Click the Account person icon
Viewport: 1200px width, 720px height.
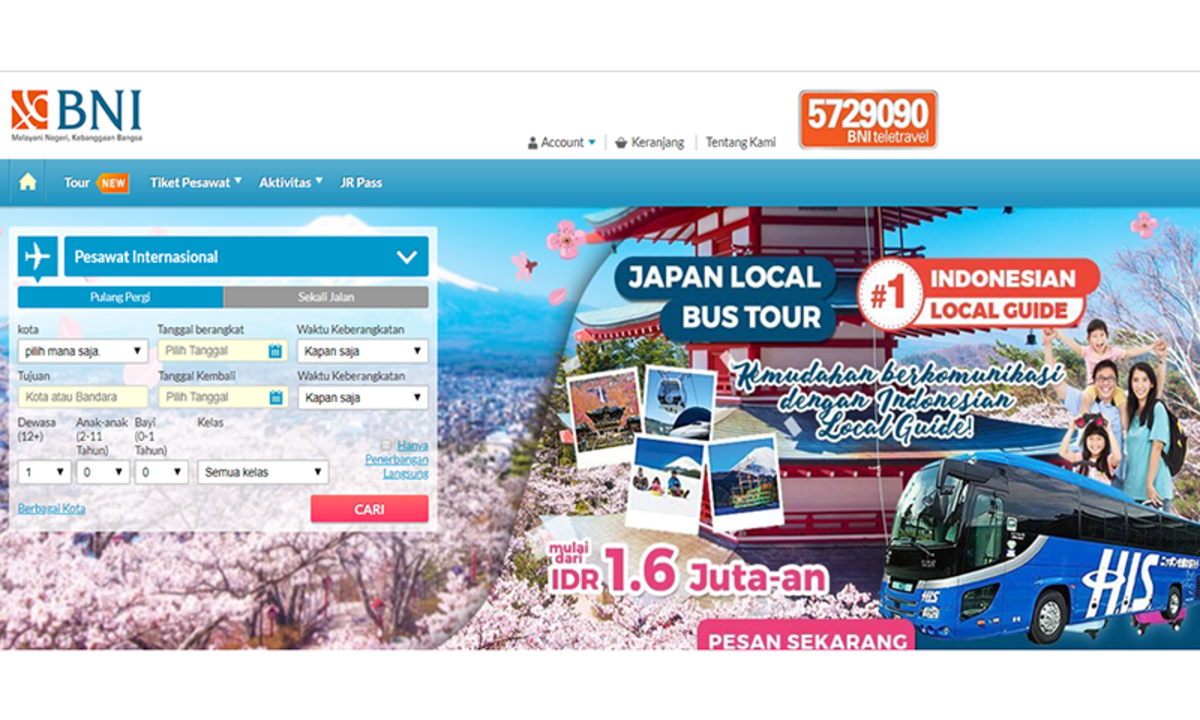coord(533,143)
